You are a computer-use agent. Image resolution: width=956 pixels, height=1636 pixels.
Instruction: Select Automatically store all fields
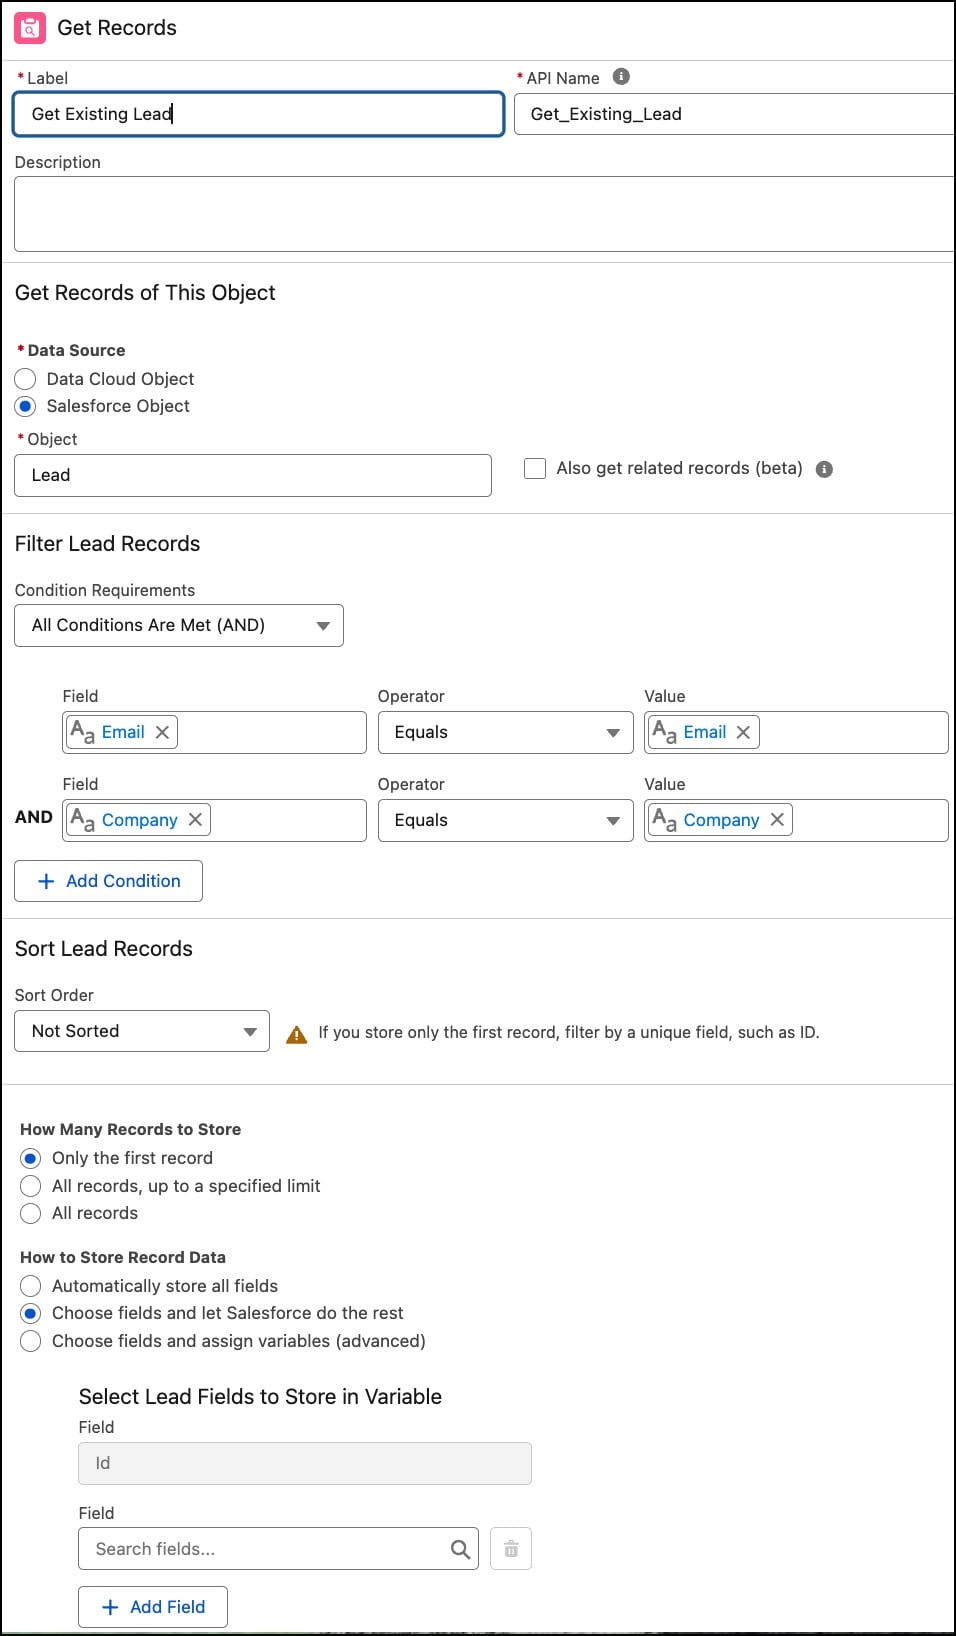pos(31,1286)
